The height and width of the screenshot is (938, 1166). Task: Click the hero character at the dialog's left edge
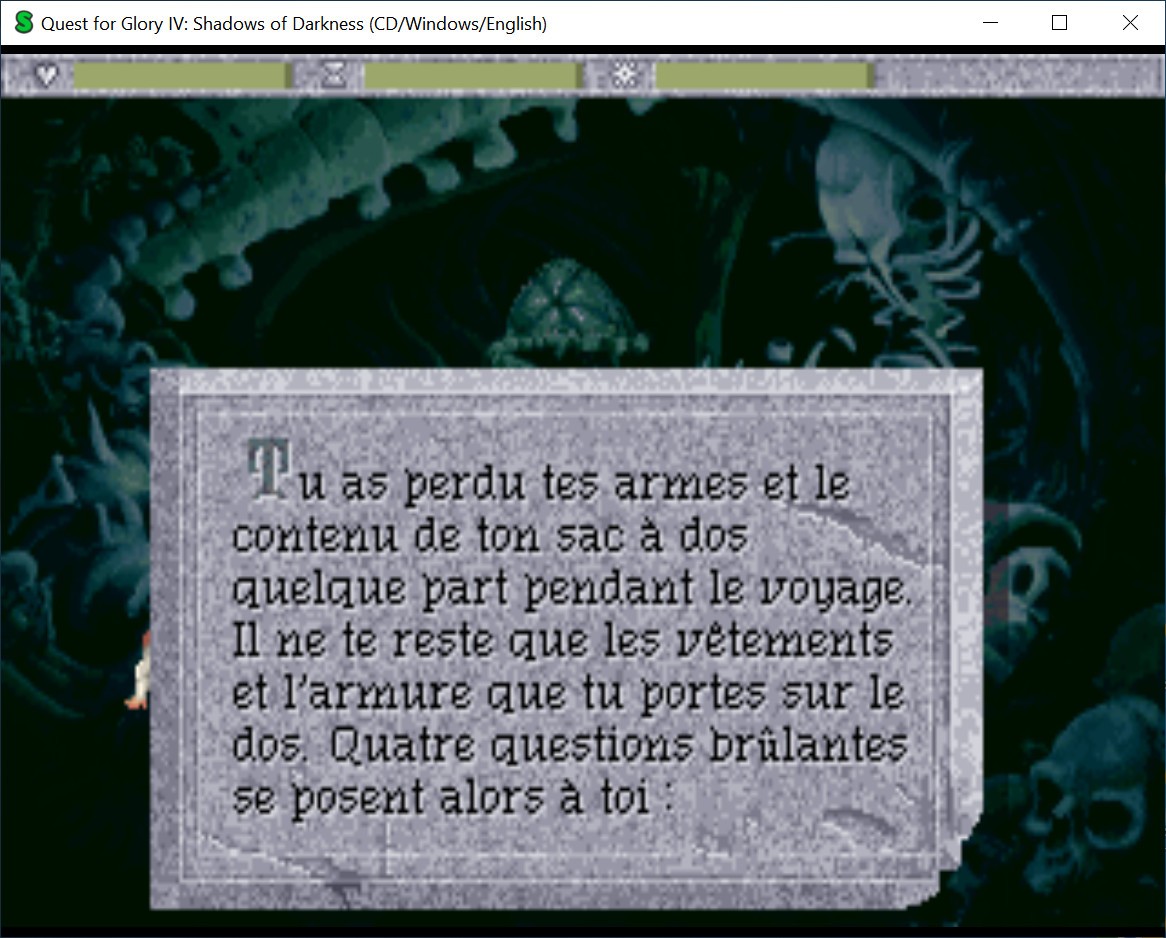pos(139,671)
